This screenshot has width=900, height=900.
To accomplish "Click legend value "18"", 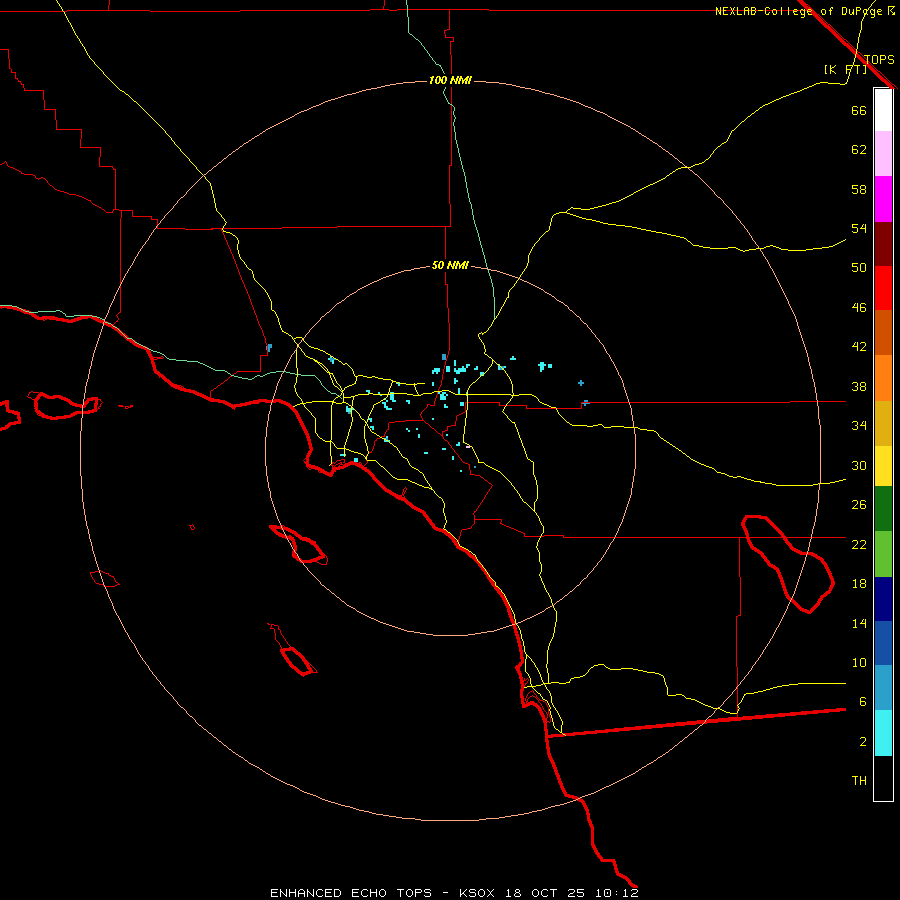I will pyautogui.click(x=859, y=584).
